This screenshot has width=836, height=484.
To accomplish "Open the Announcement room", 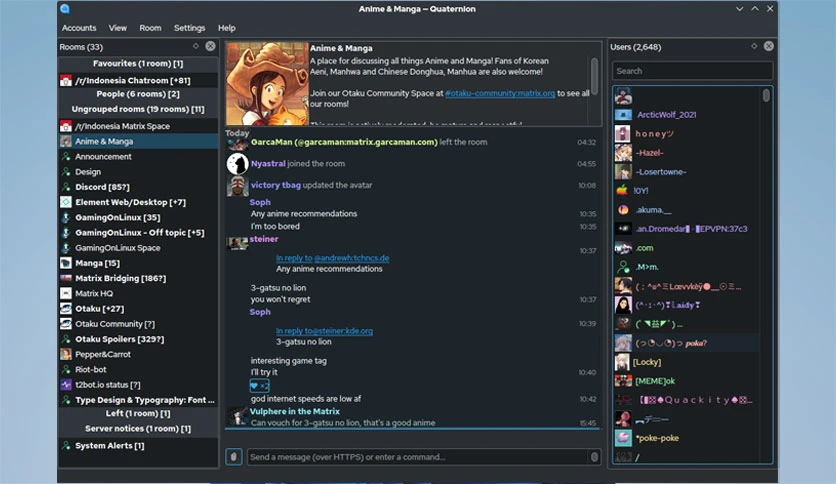I will tap(138, 157).
